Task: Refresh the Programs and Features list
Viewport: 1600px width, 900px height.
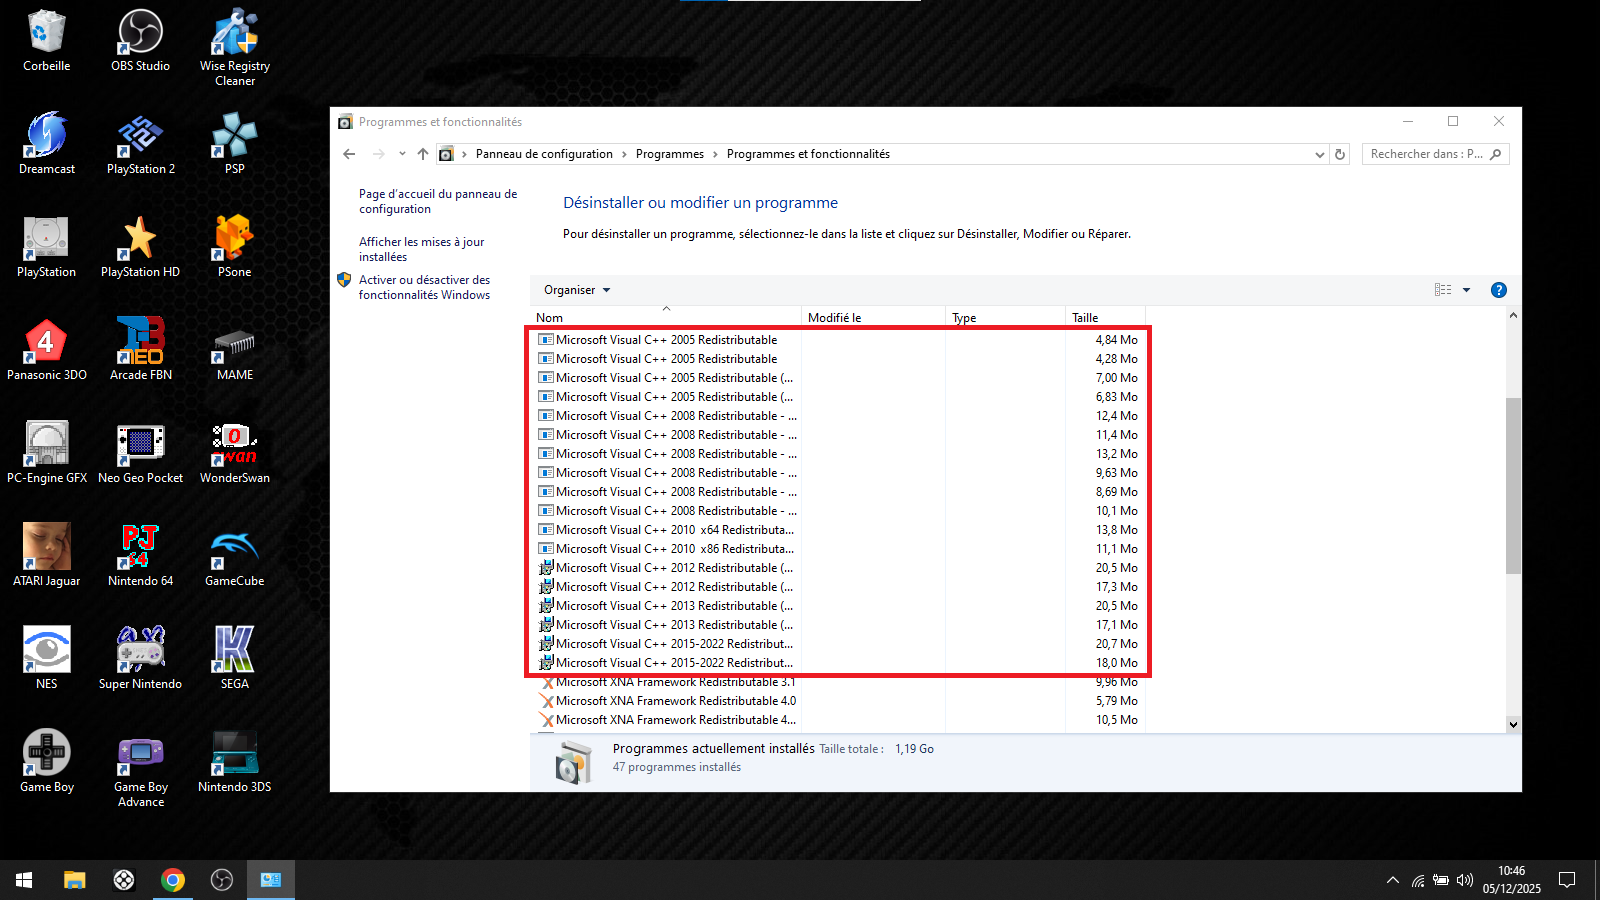Action: coord(1340,154)
